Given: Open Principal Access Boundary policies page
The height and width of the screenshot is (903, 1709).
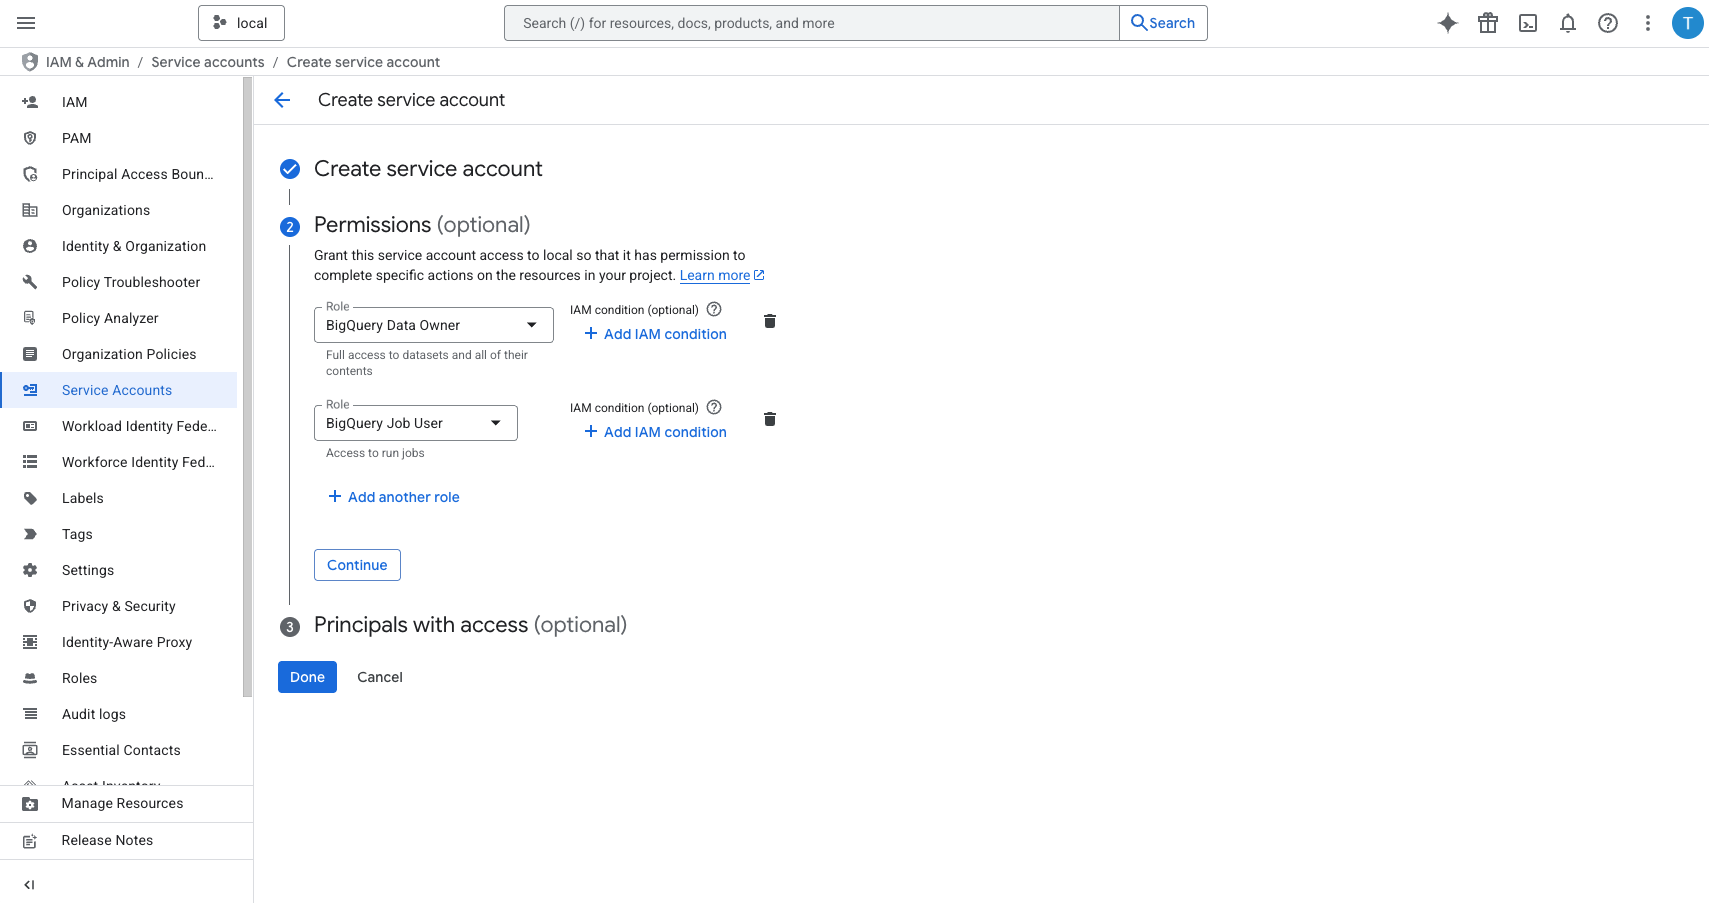Looking at the screenshot, I should (x=119, y=174).
